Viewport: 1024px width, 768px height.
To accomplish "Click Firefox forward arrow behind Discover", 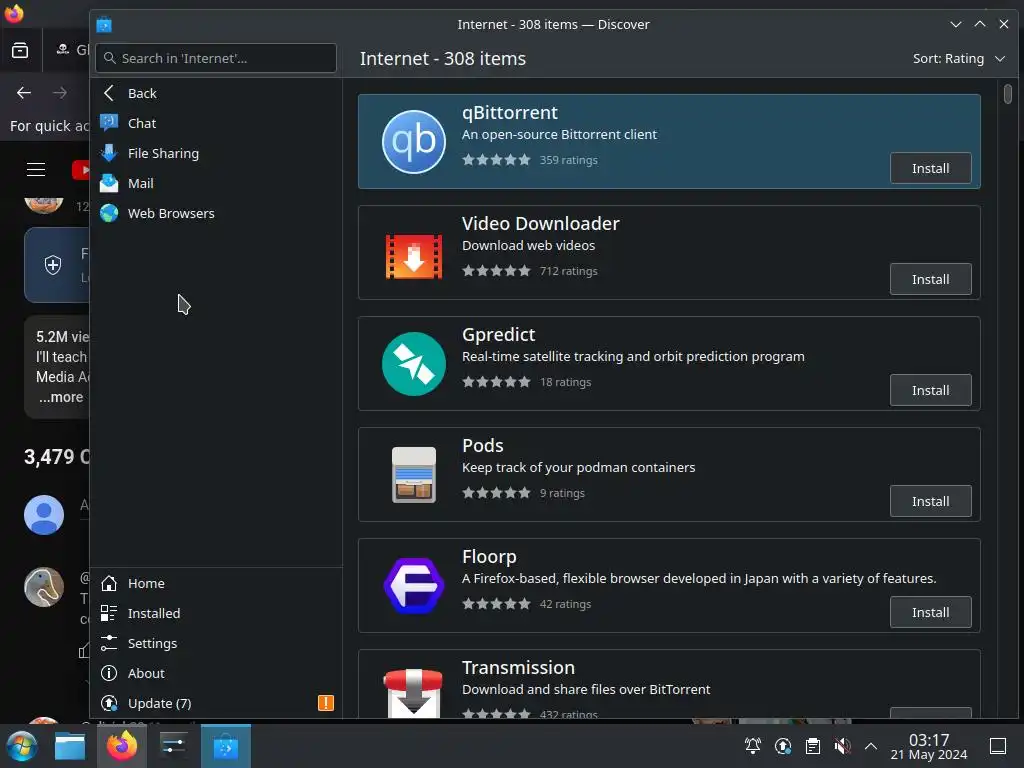I will pos(59,93).
